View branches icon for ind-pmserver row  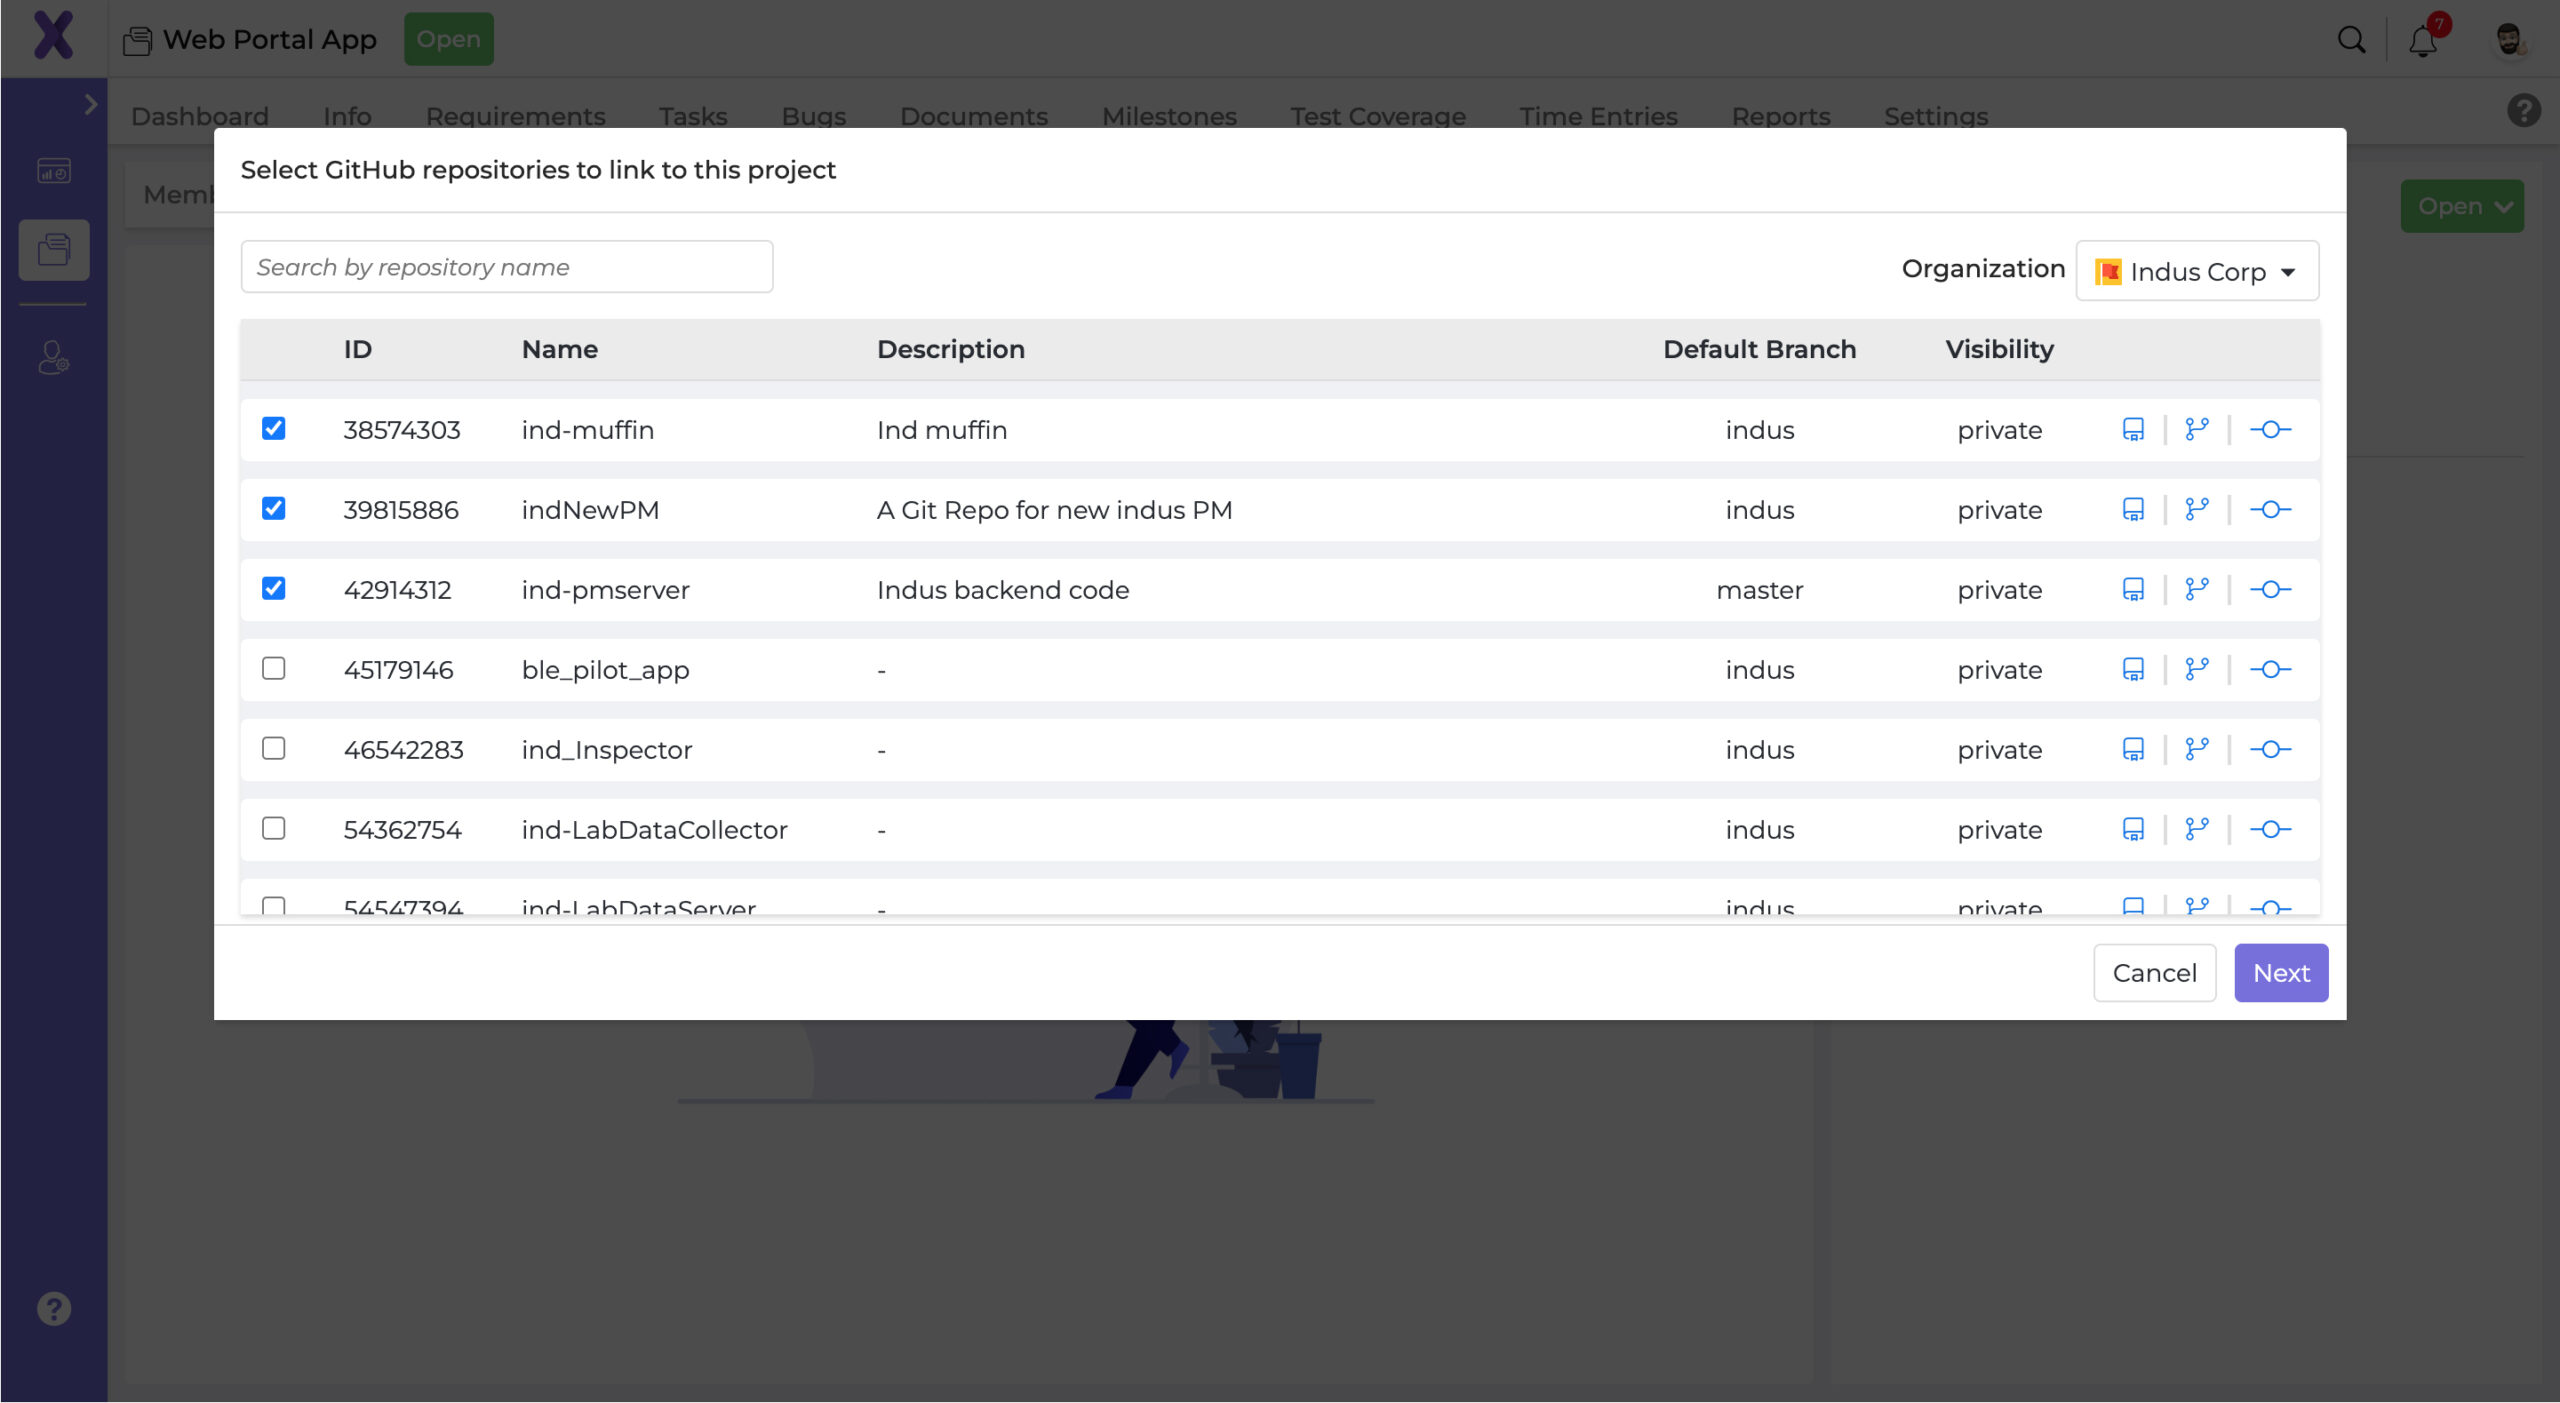pyautogui.click(x=2196, y=589)
